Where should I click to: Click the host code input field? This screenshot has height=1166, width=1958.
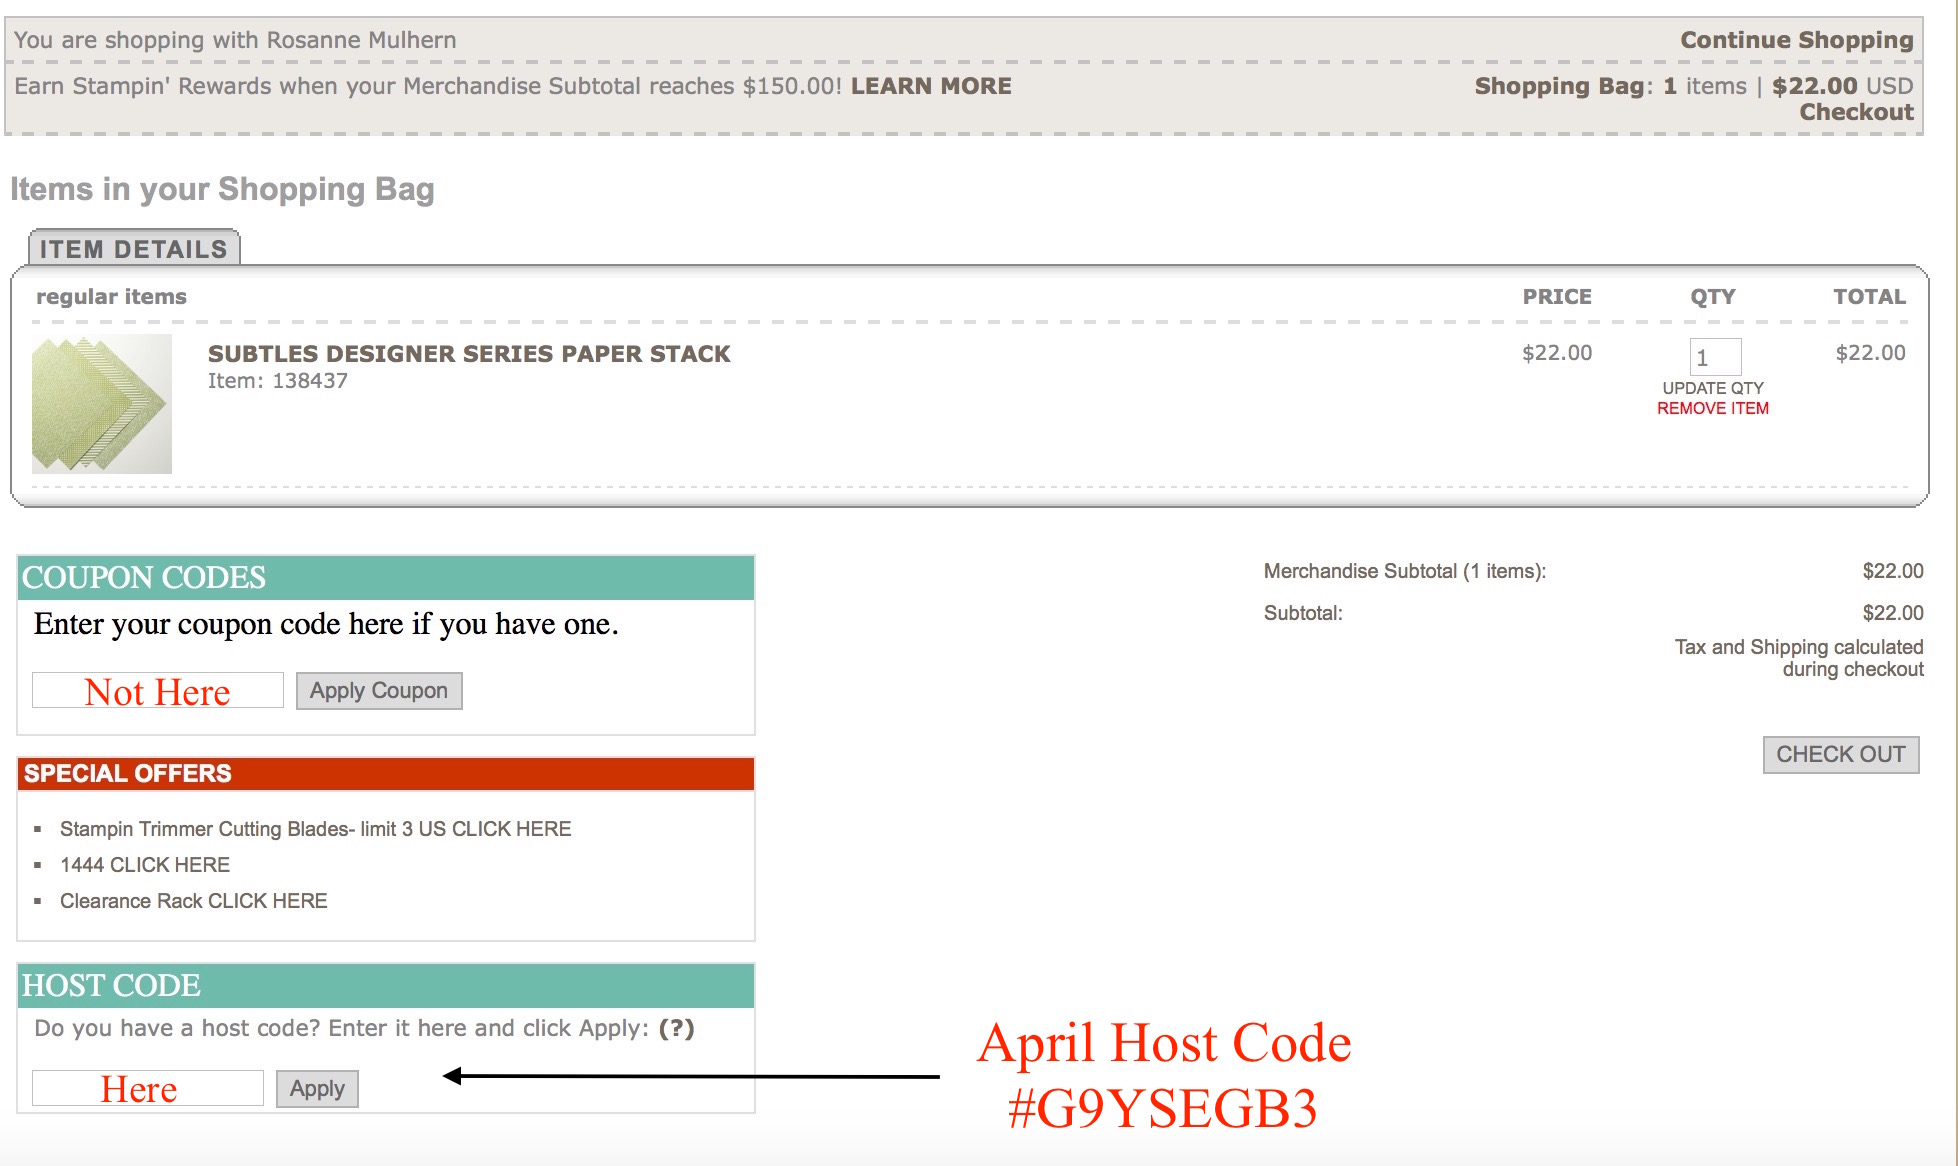(x=148, y=1088)
